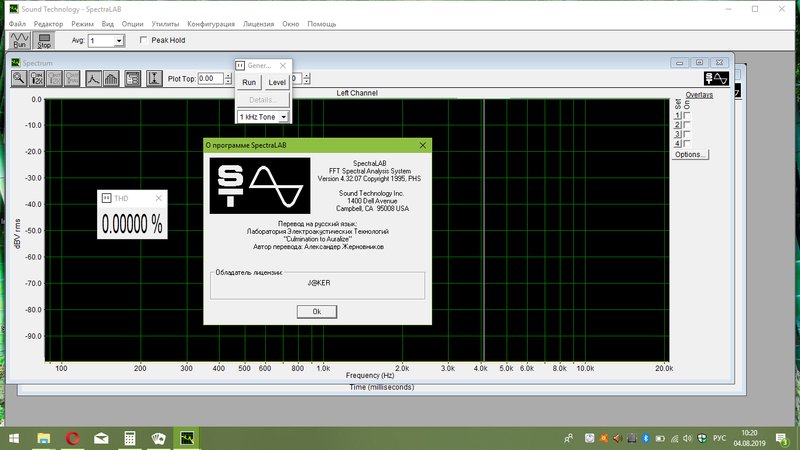Click the People icon in taskbar

(568, 438)
